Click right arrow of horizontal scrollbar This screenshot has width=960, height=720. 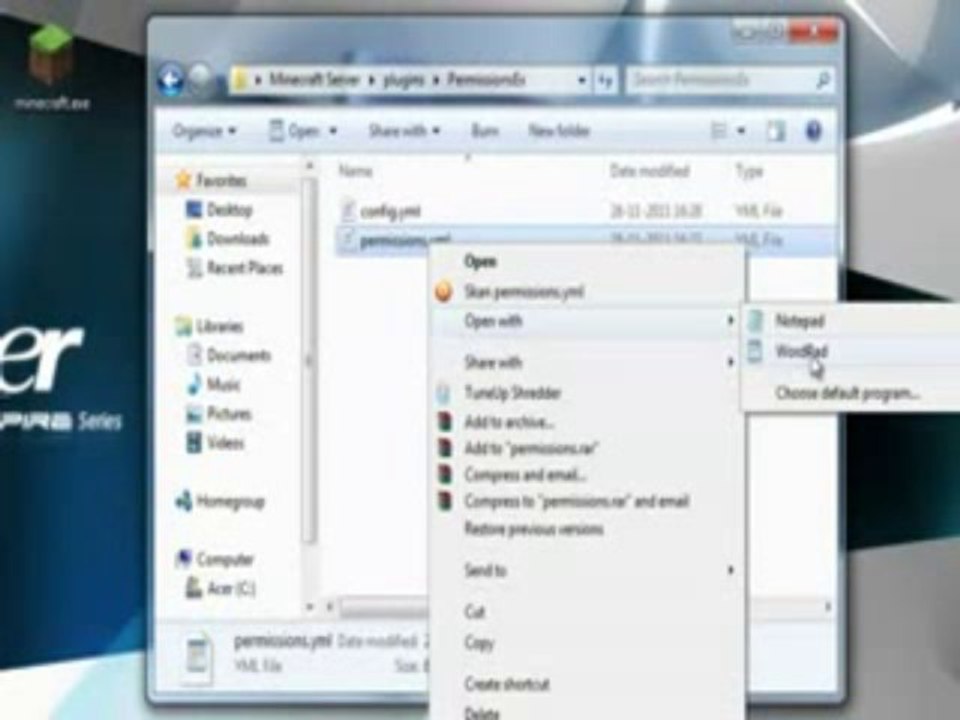pyautogui.click(x=828, y=607)
